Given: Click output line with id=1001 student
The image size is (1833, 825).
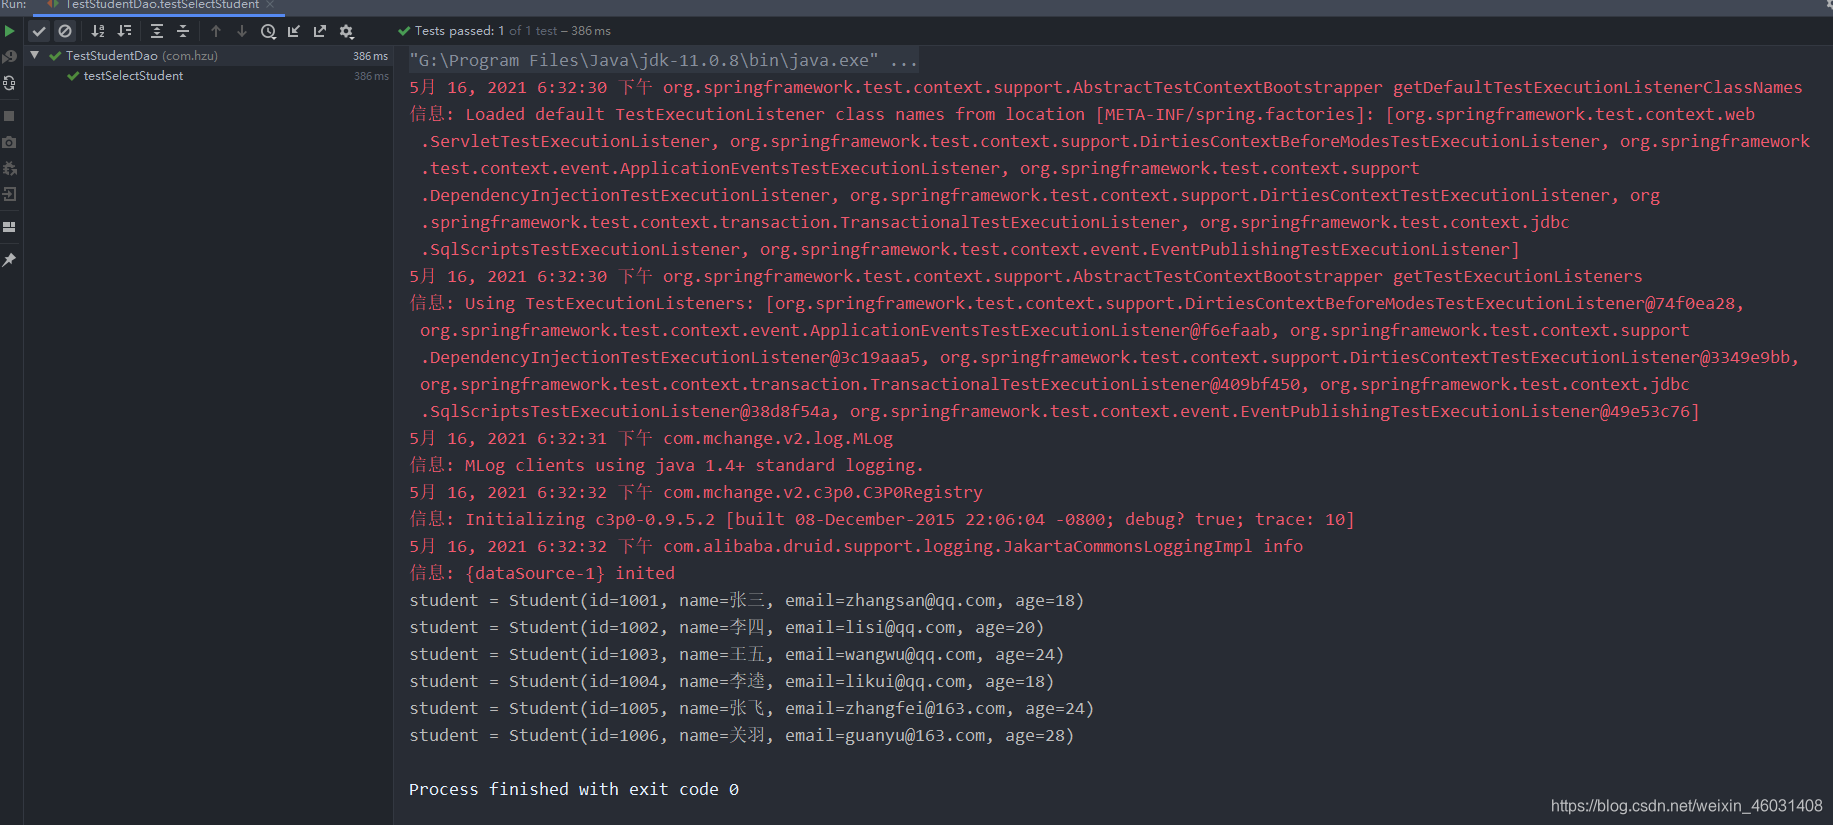Looking at the screenshot, I should pos(746,600).
